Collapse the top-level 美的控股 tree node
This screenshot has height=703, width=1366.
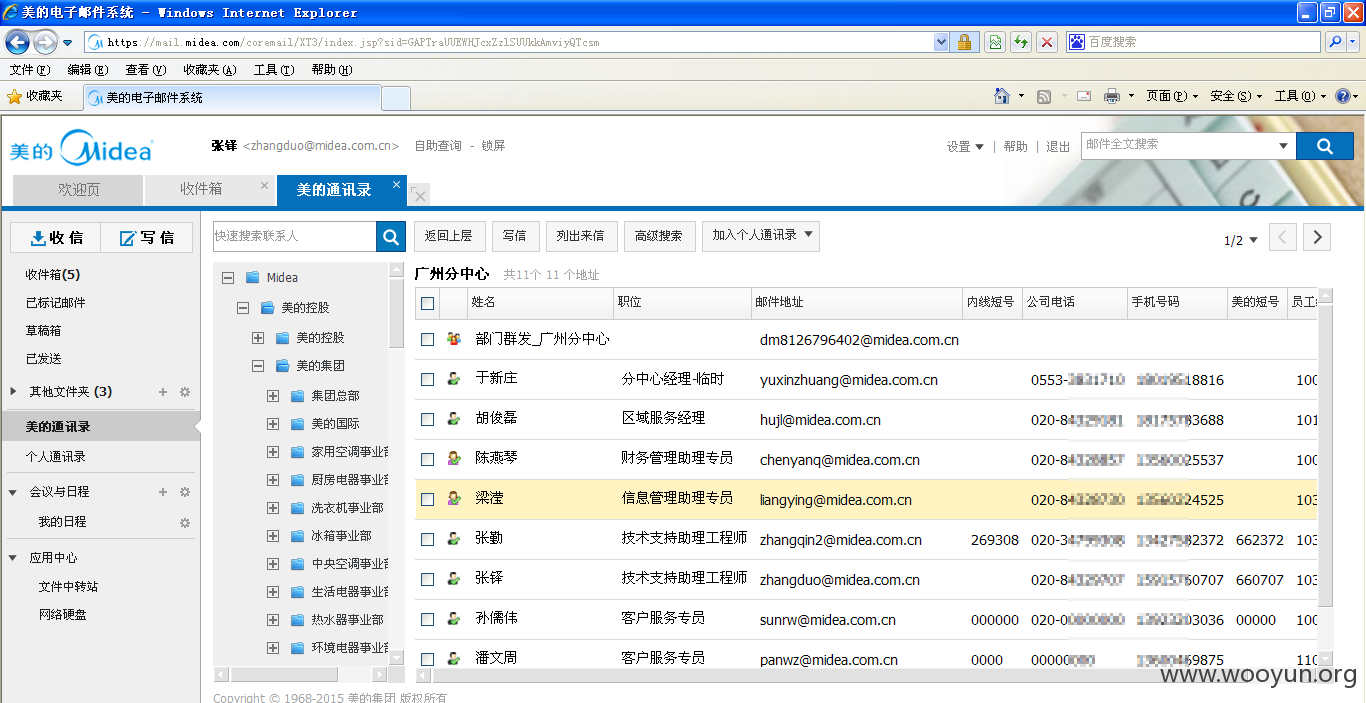243,308
